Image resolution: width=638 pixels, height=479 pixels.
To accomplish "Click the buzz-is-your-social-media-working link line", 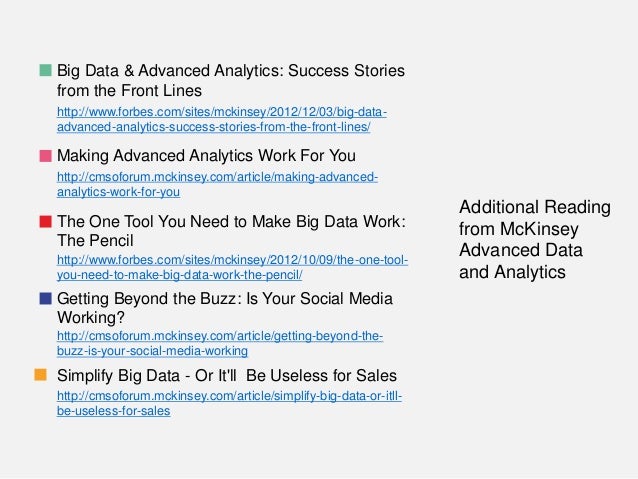I will (x=152, y=351).
